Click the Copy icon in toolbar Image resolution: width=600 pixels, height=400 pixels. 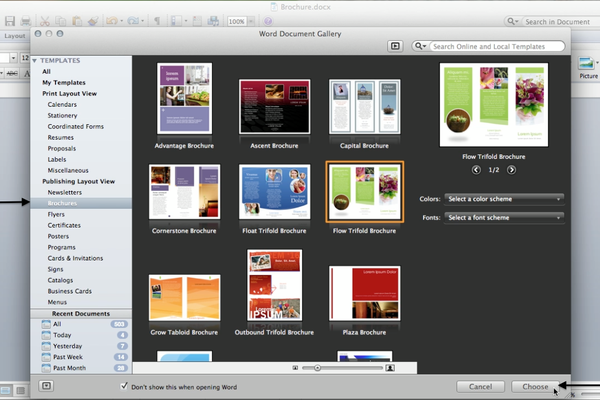point(60,21)
